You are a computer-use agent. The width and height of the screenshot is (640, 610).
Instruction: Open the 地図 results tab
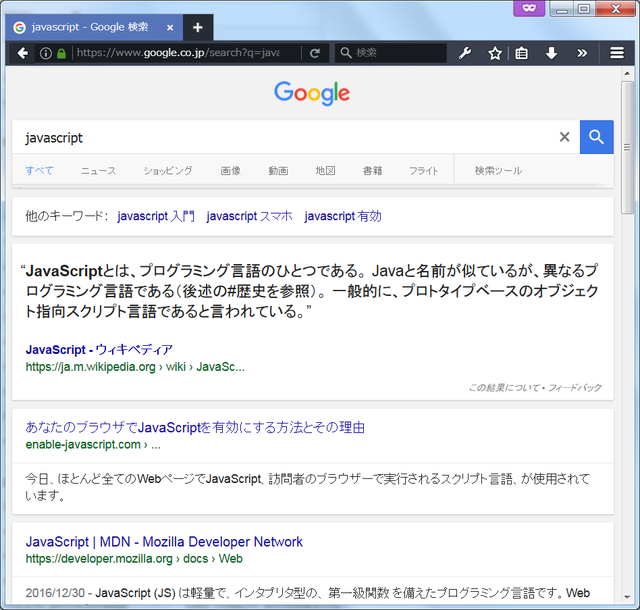[325, 171]
